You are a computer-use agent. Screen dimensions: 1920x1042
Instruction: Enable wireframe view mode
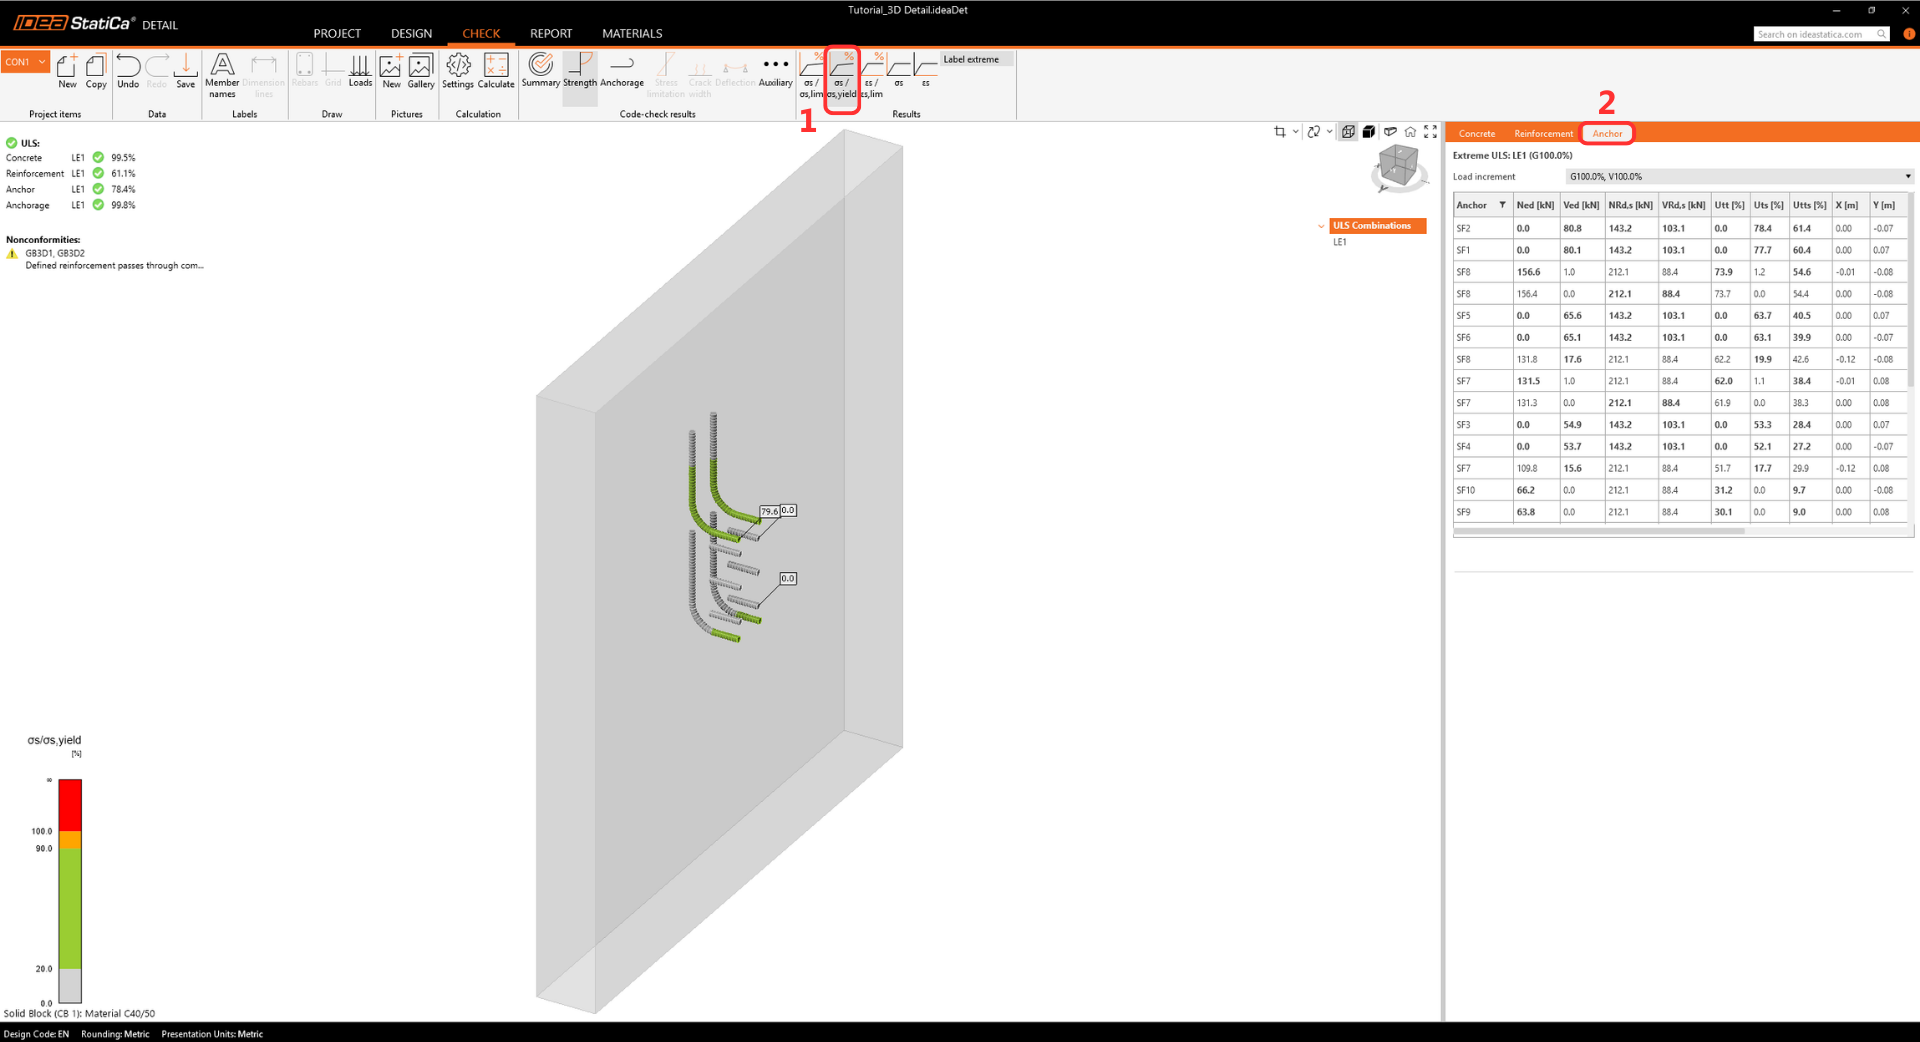[1348, 132]
